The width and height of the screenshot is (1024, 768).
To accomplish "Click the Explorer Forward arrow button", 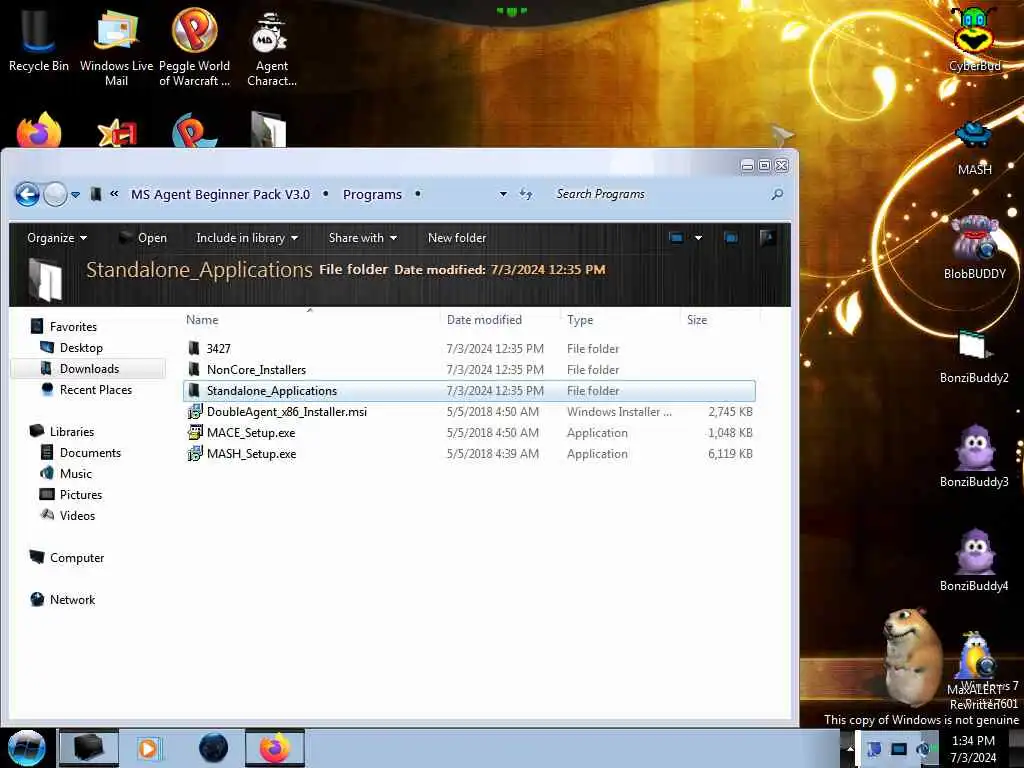I will point(56,195).
